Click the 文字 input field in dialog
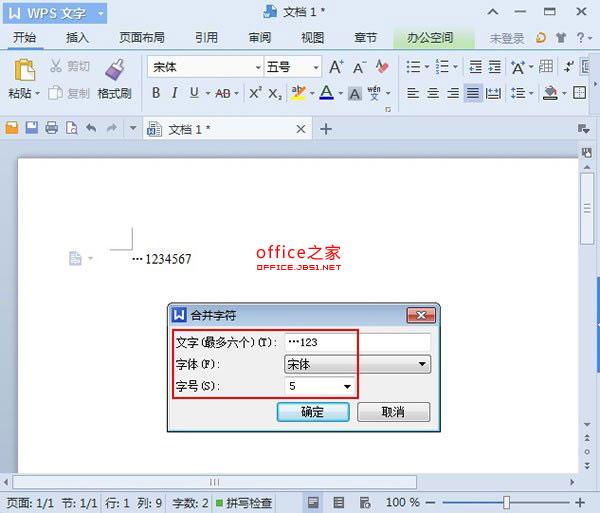Viewport: 600px width, 513px height. (x=357, y=342)
